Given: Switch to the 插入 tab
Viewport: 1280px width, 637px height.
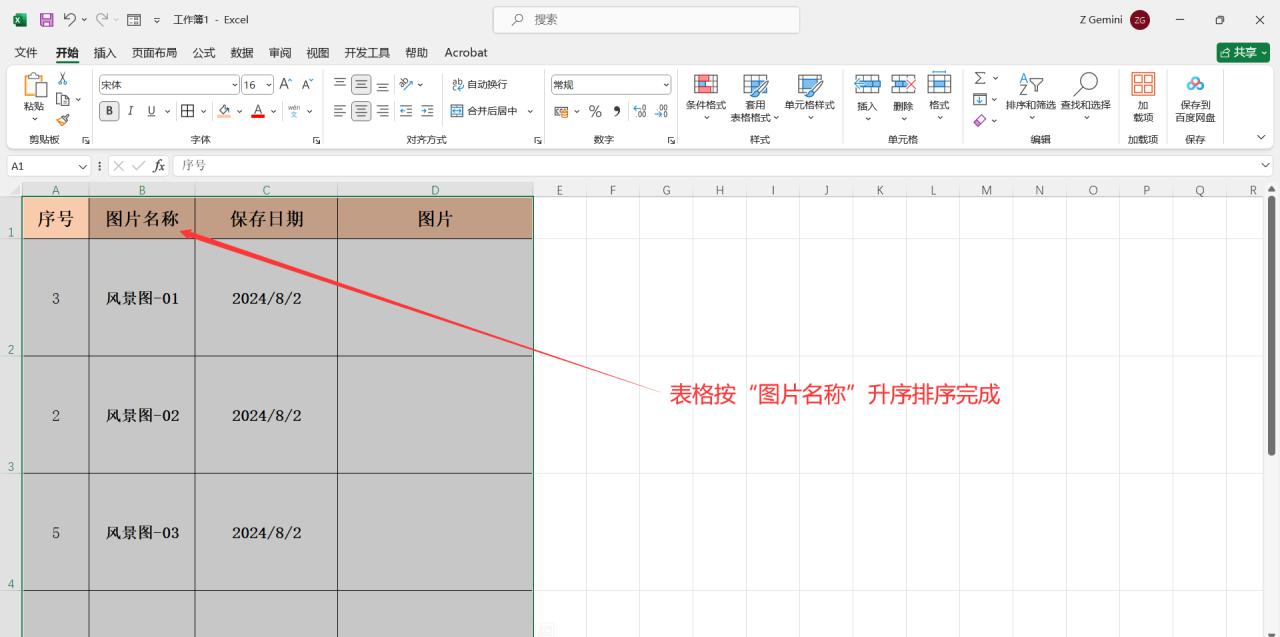Looking at the screenshot, I should tap(105, 53).
